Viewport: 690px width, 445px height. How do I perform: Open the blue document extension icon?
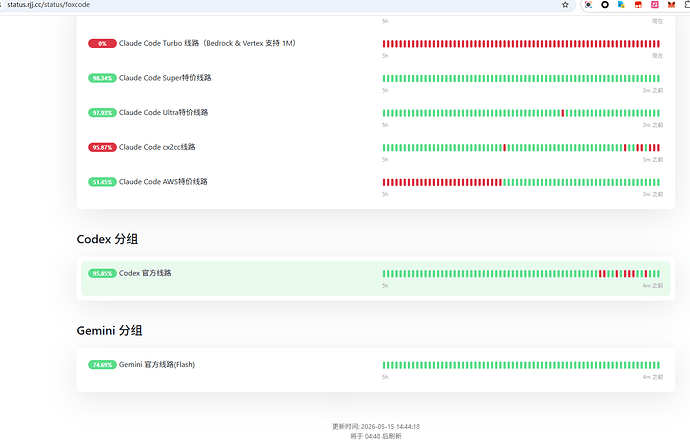[x=621, y=5]
